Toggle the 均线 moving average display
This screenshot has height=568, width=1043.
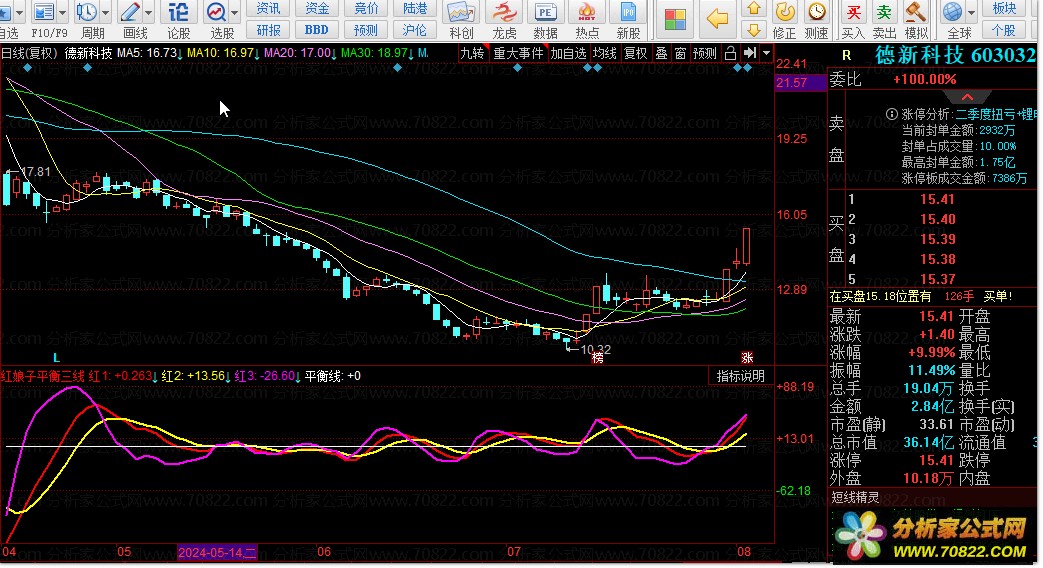[605, 53]
